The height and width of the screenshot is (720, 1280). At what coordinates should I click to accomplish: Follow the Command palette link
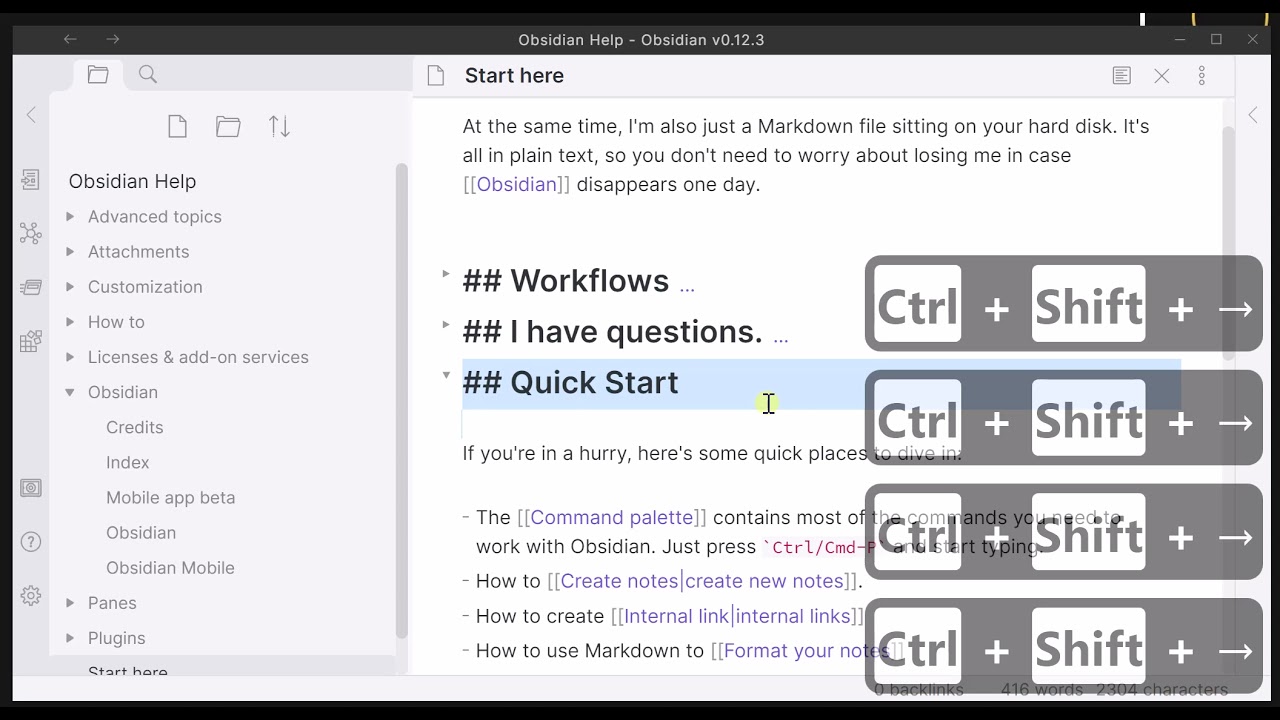click(612, 517)
